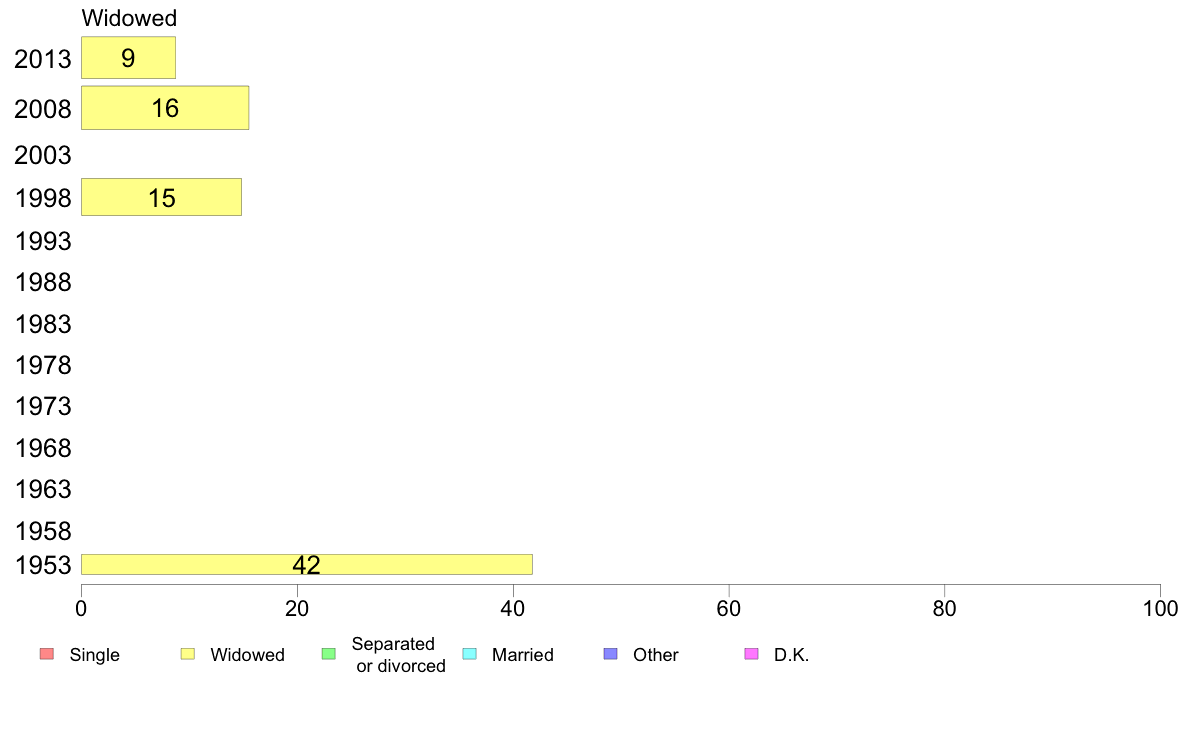
Task: Click the 20 axis tick label
Action: coord(297,609)
